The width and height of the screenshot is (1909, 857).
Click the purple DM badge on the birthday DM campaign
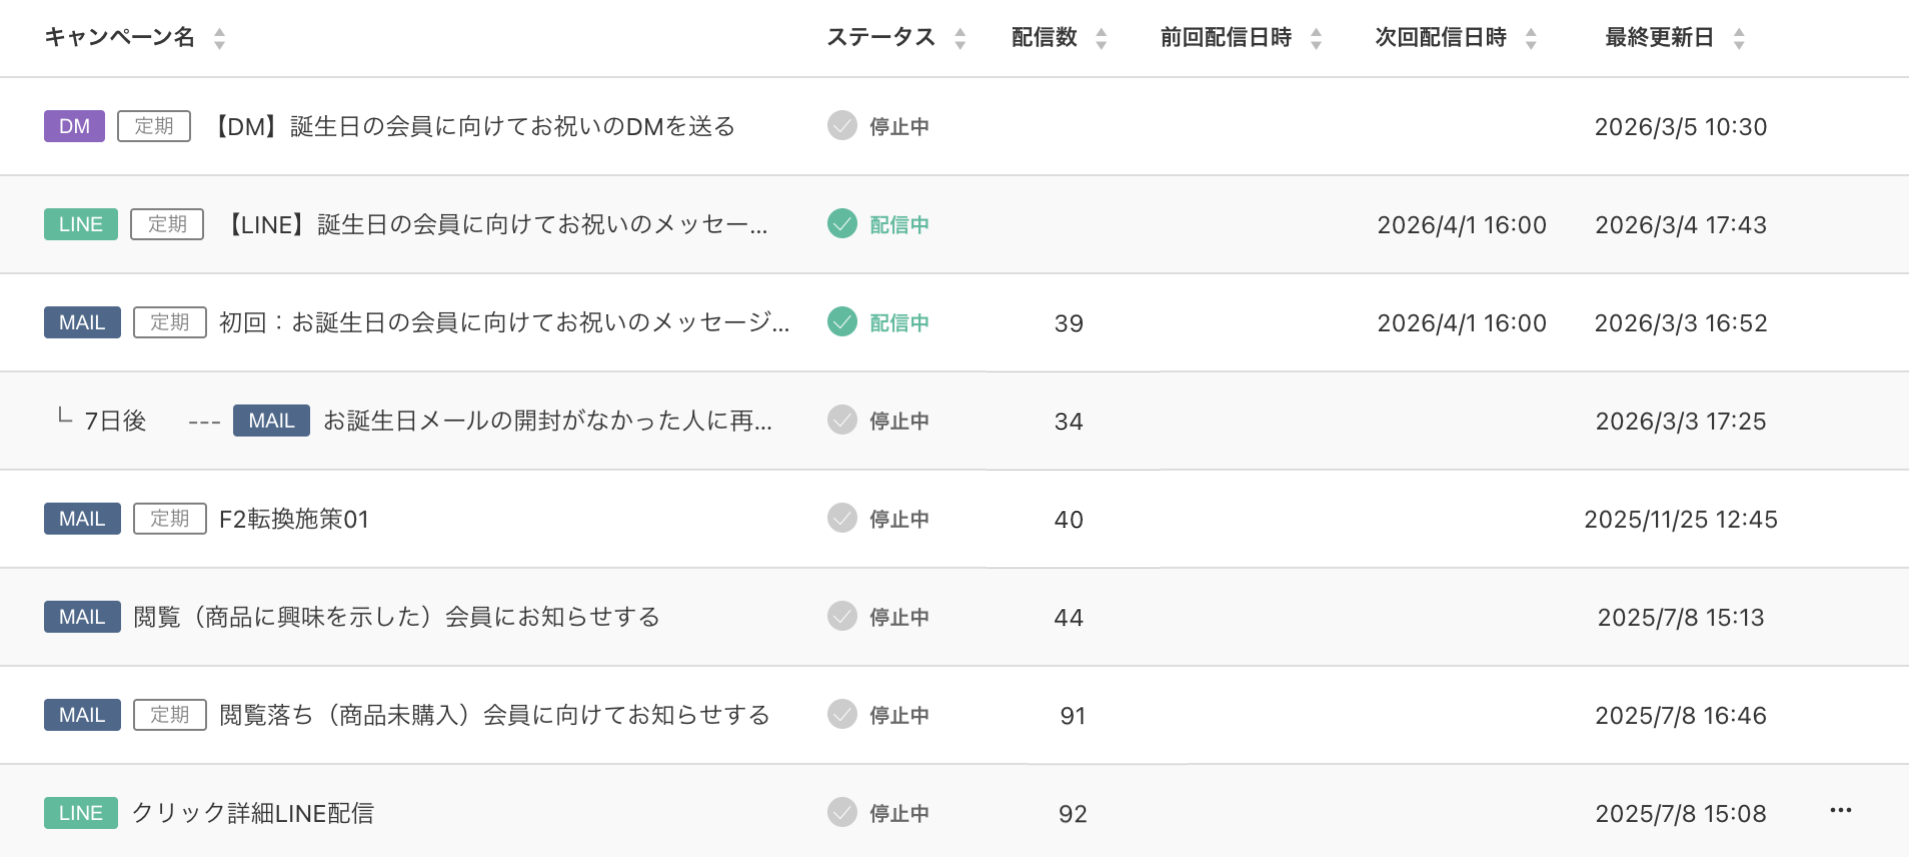tap(74, 126)
